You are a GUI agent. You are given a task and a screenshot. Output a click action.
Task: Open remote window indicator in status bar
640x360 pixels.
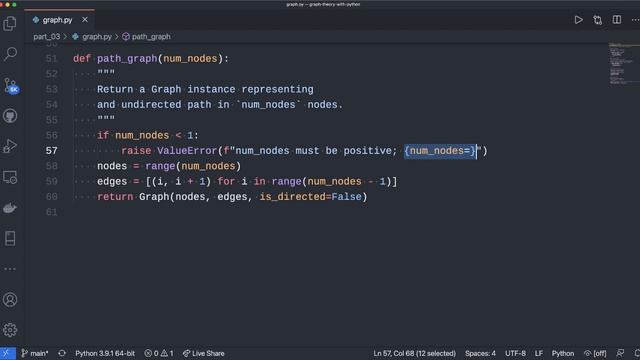tap(8, 353)
